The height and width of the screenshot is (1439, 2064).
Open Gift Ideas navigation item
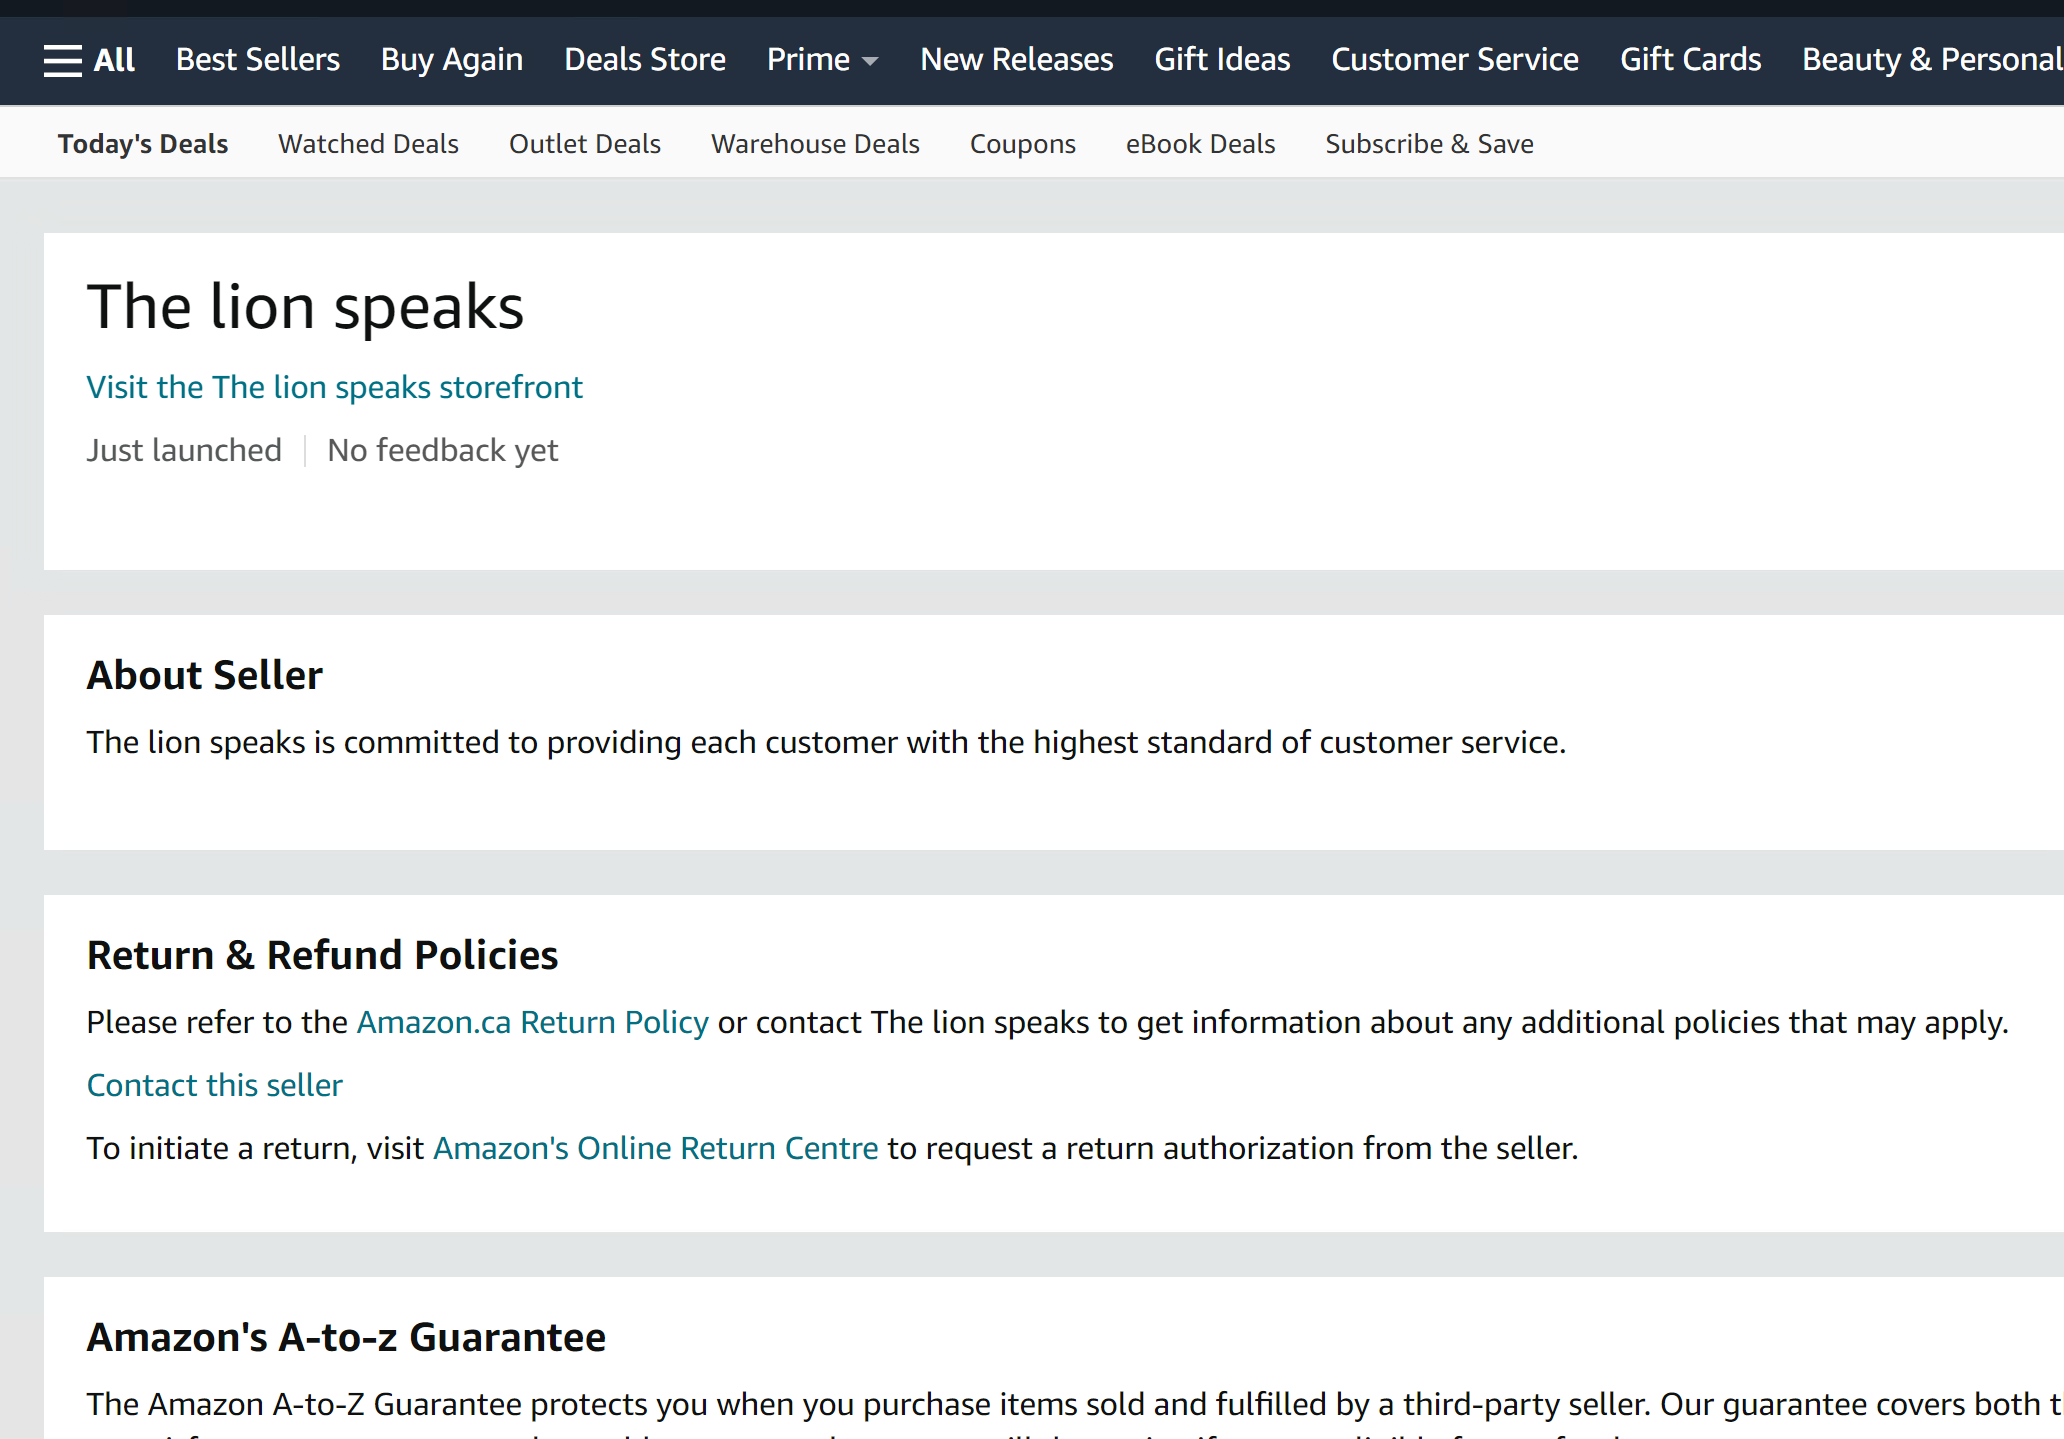tap(1222, 60)
